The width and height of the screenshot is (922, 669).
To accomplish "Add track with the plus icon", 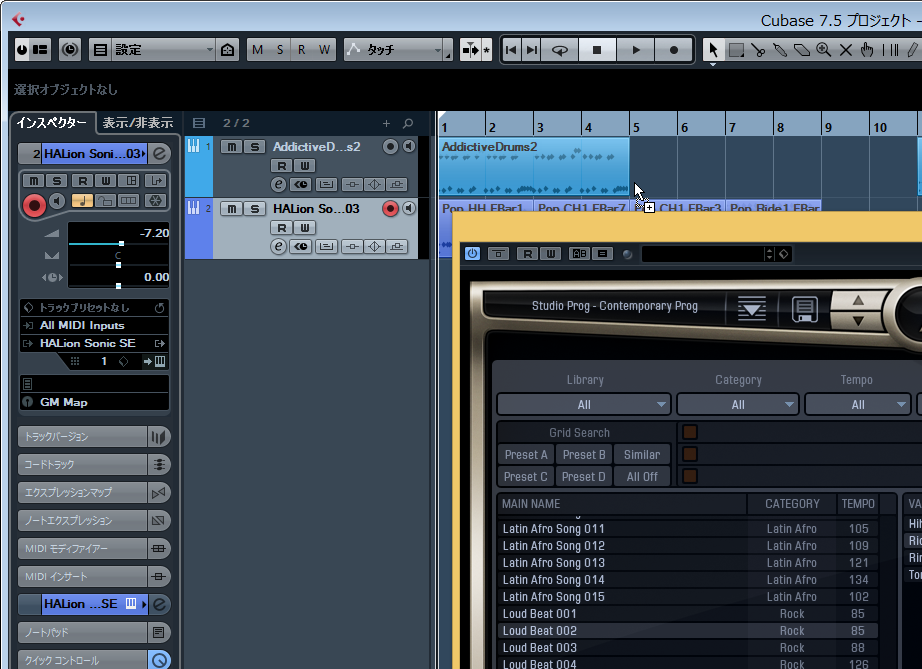I will click(386, 123).
